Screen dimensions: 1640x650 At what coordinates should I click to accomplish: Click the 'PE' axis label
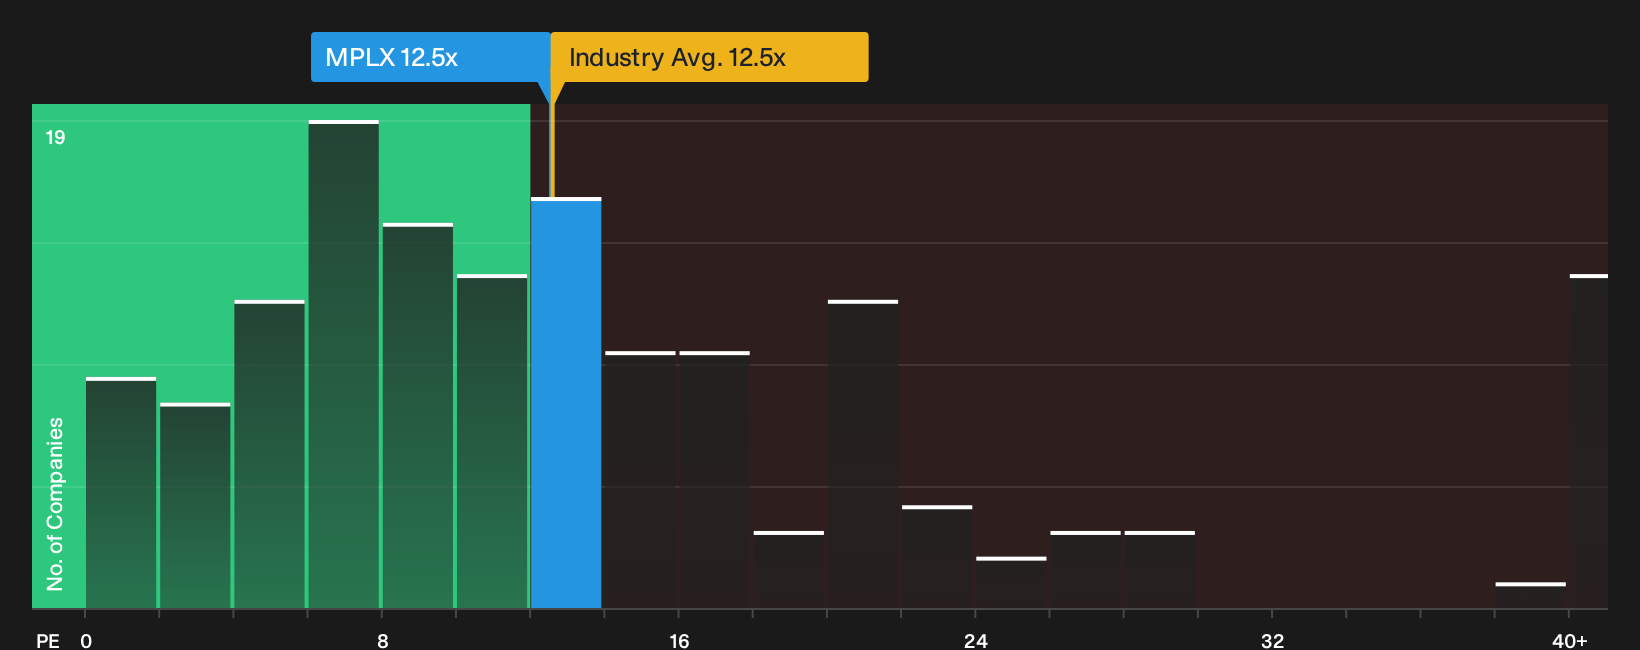[48, 640]
